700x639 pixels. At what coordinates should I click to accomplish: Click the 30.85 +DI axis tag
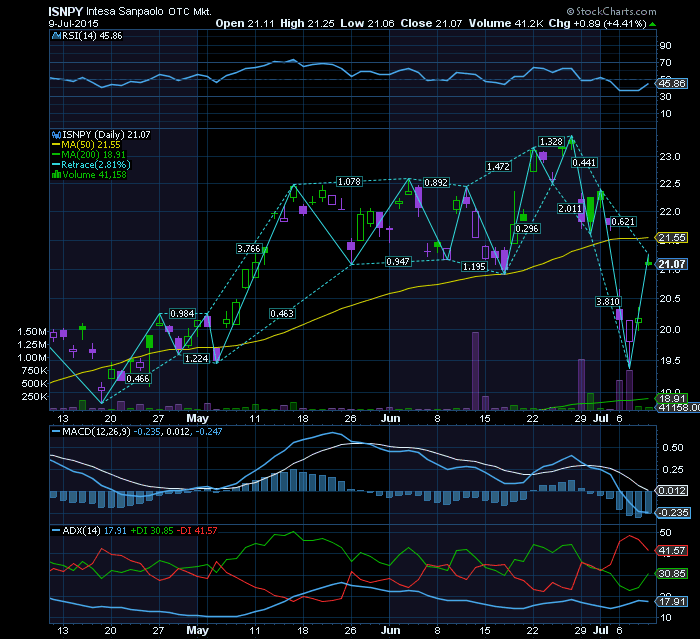[x=671, y=573]
